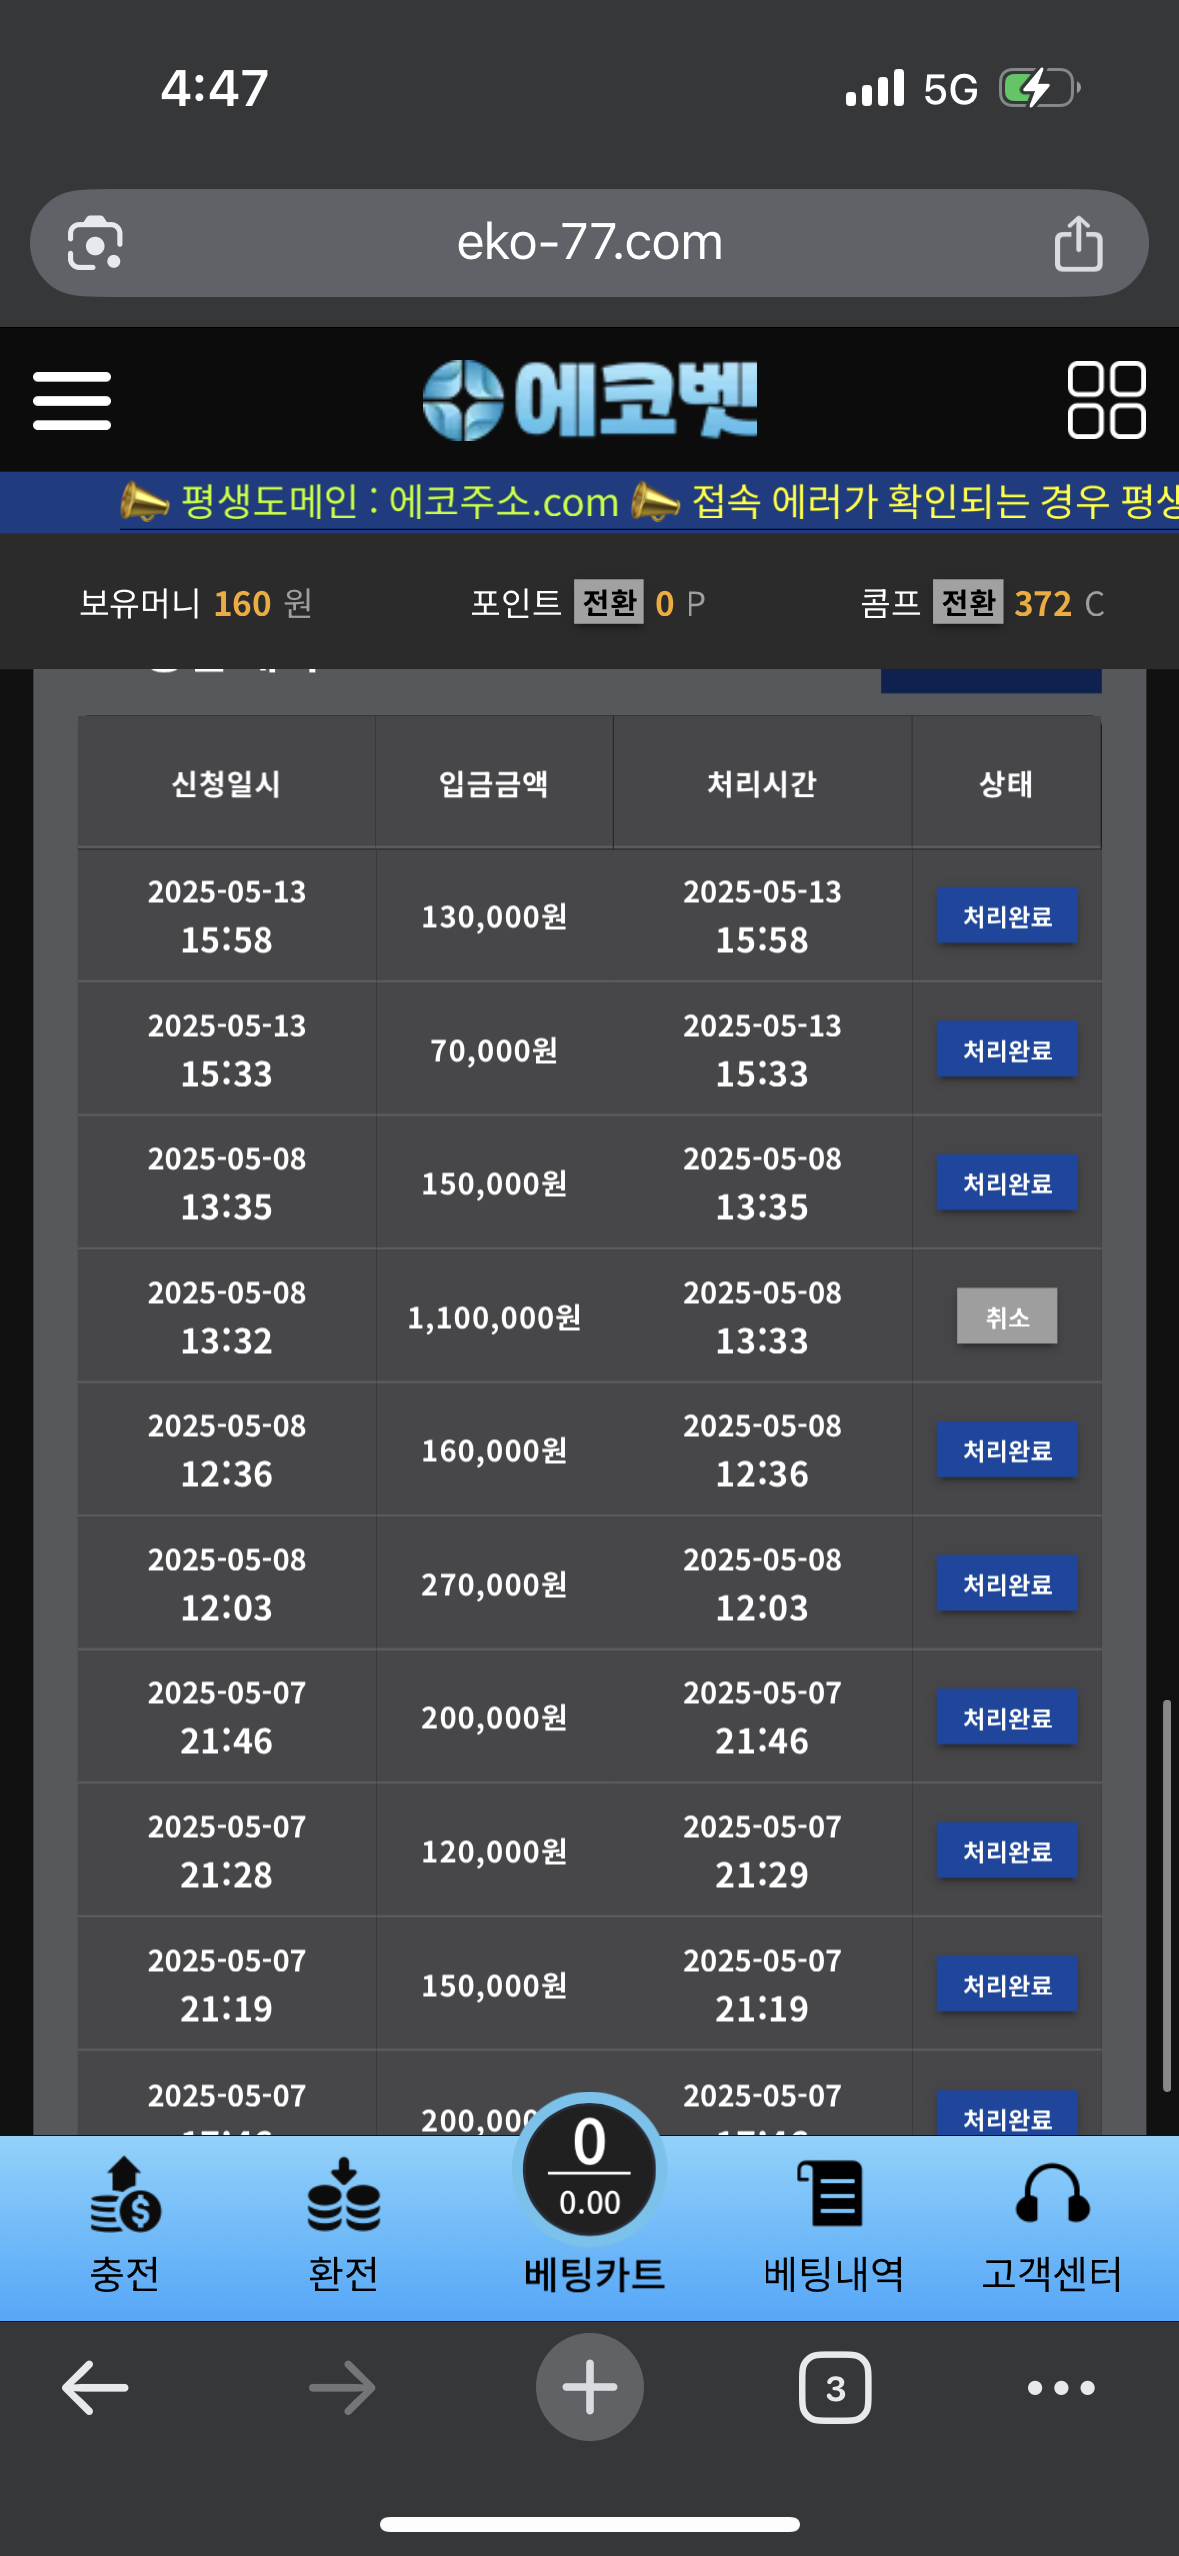Tap the browser share icon

point(1078,243)
